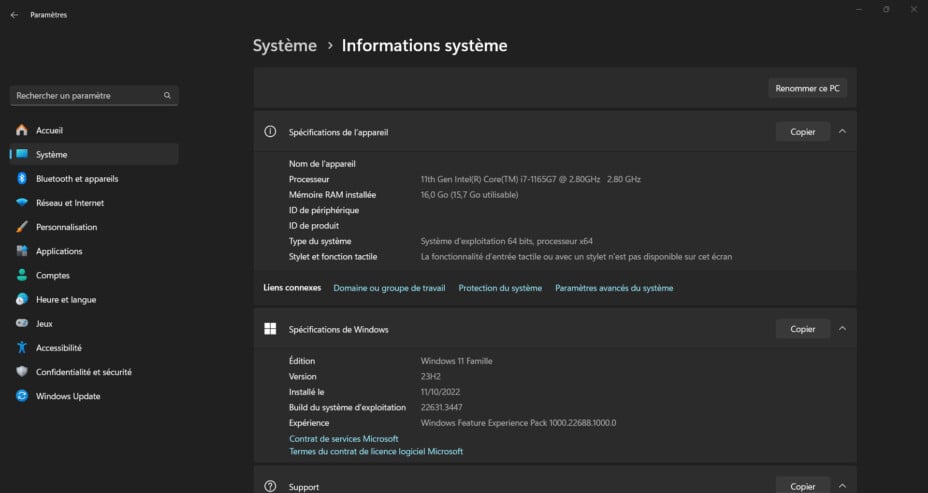The image size is (928, 493).
Task: Click the Accessibilité figure icon
Action: pyautogui.click(x=22, y=347)
